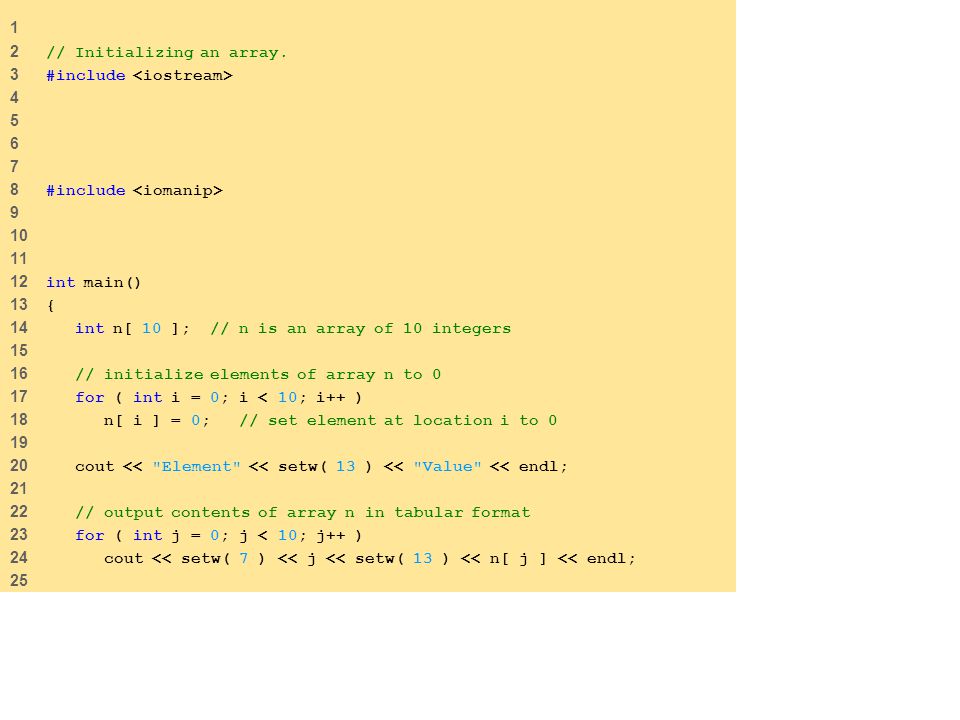The width and height of the screenshot is (960, 720).
Task: Click the 'int n[ 10 ];' declaration
Action: pos(132,328)
